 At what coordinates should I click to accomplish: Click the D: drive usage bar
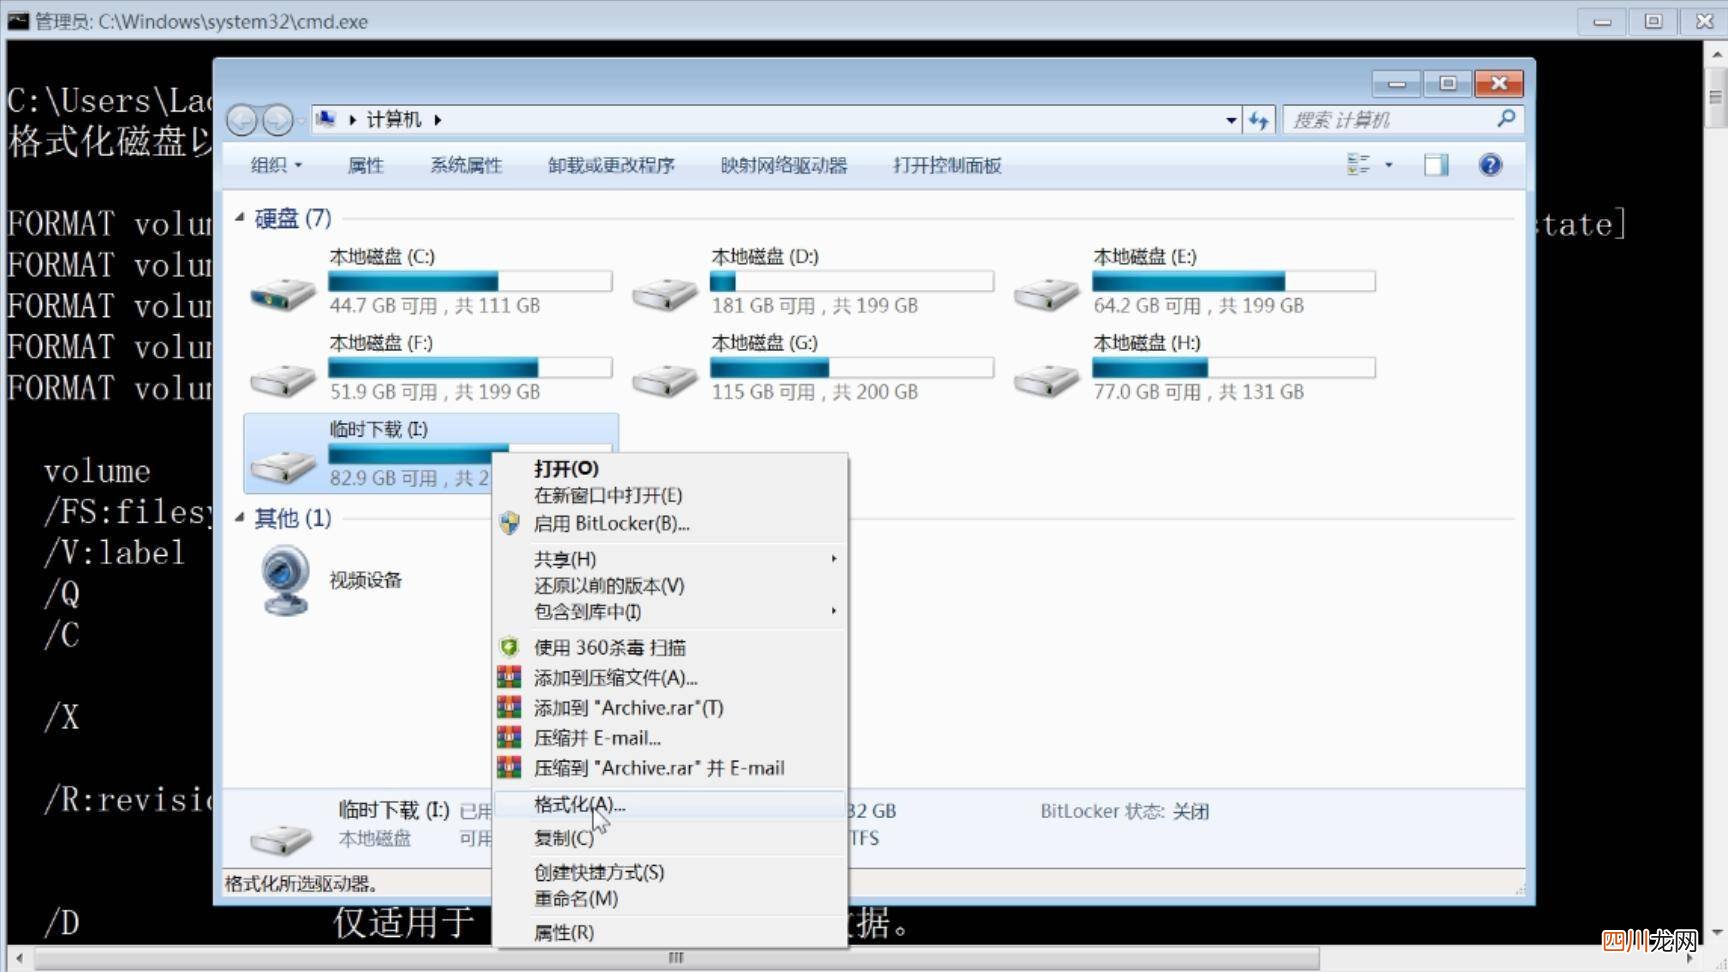point(852,281)
